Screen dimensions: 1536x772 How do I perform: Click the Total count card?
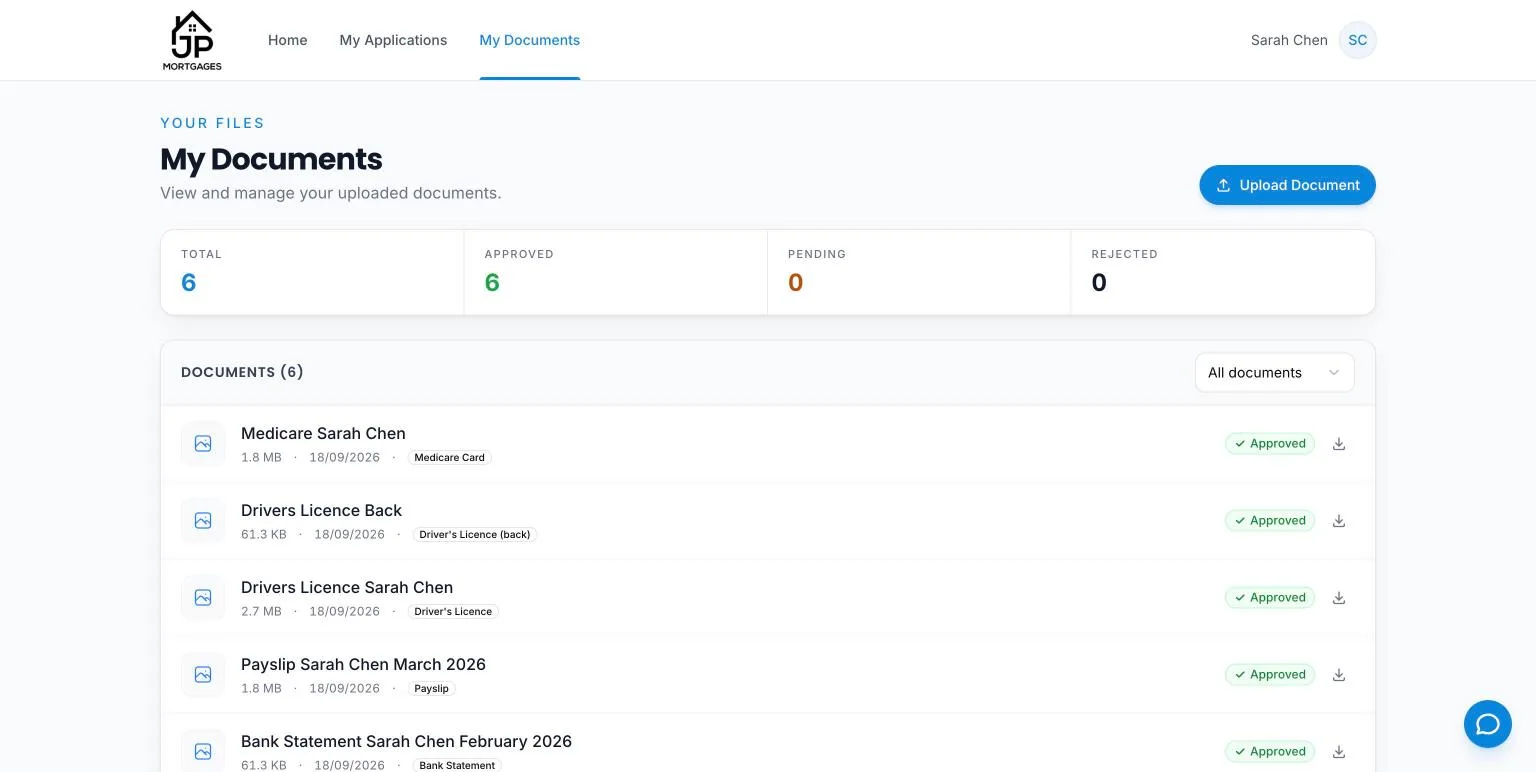pos(312,272)
